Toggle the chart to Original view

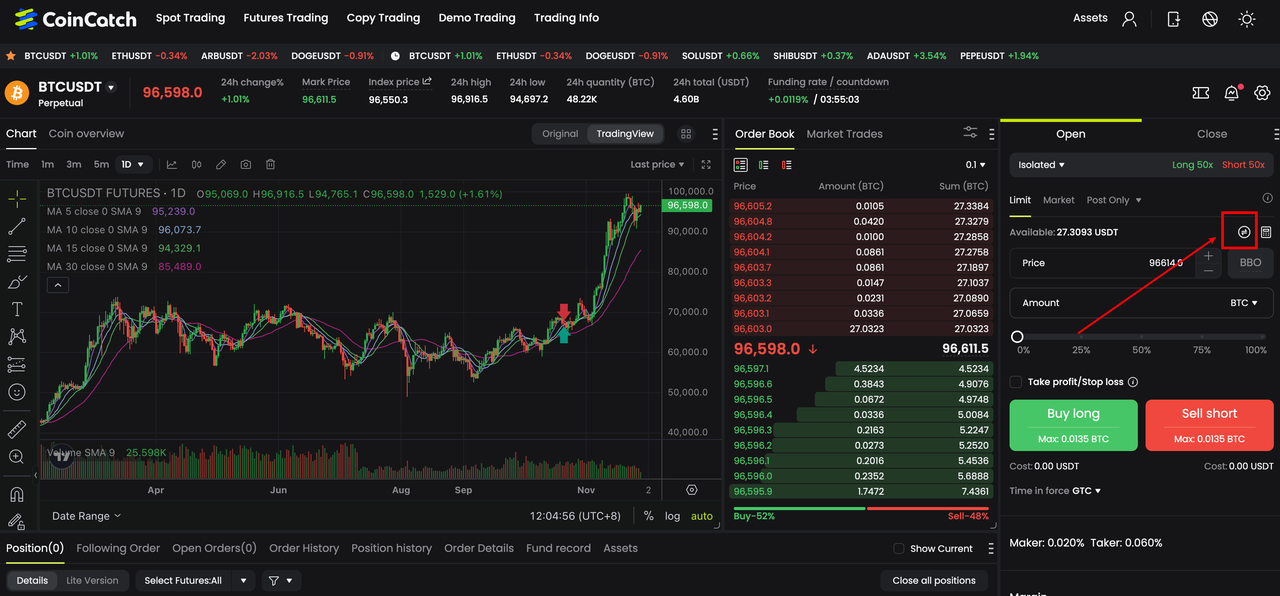click(x=560, y=134)
